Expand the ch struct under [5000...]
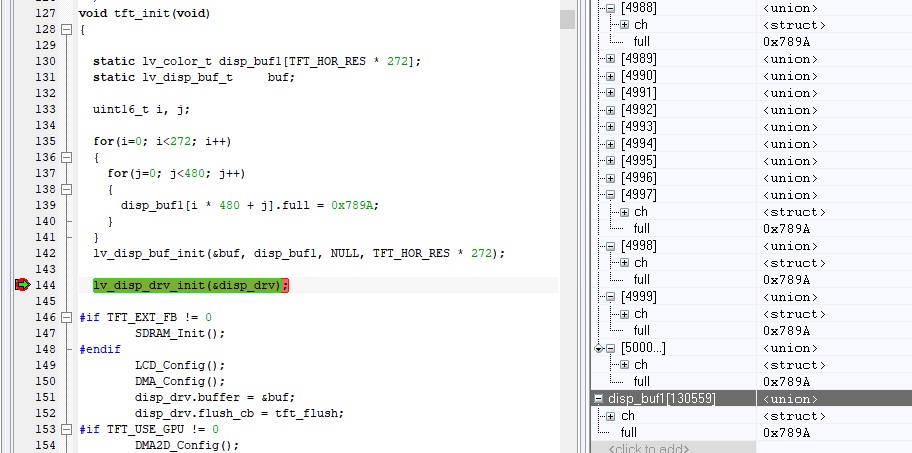Viewport: 912px width, 453px height. (x=624, y=365)
